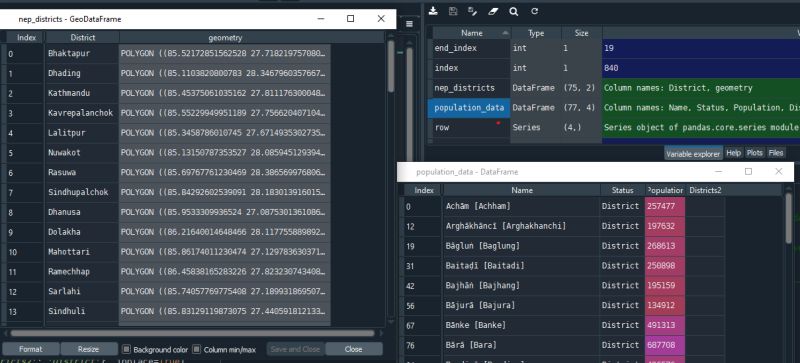Sort variables by the Name column header

[471, 33]
